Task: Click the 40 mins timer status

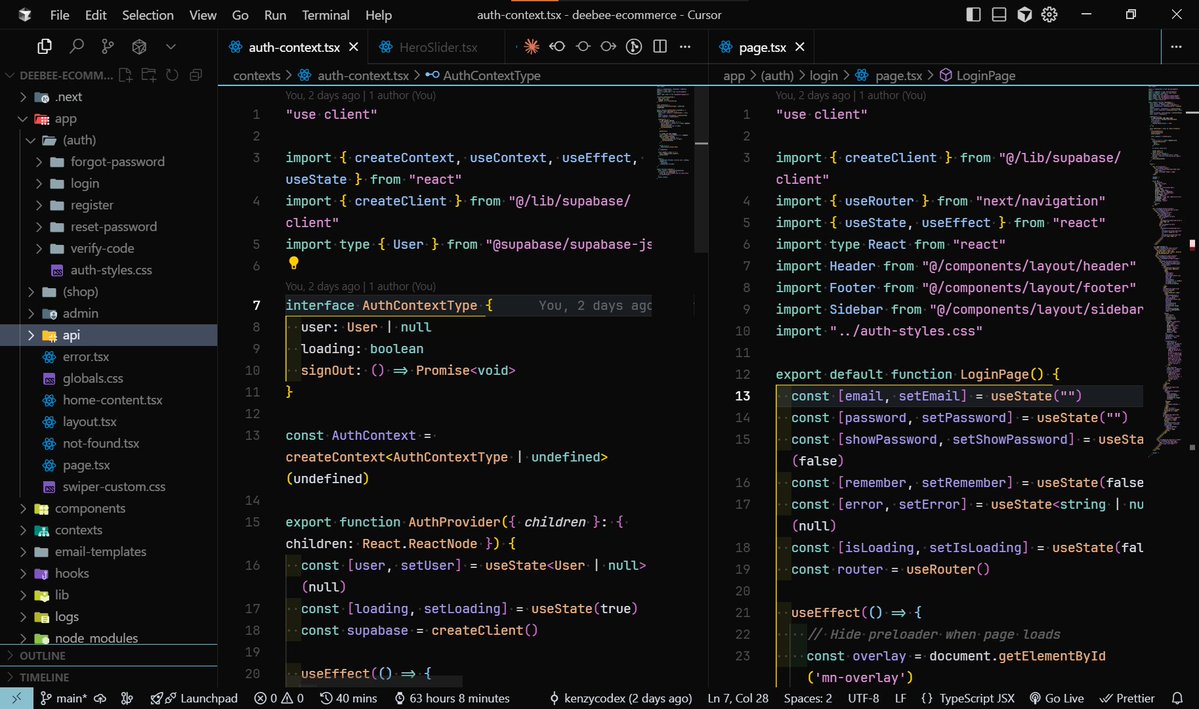Action: [349, 698]
